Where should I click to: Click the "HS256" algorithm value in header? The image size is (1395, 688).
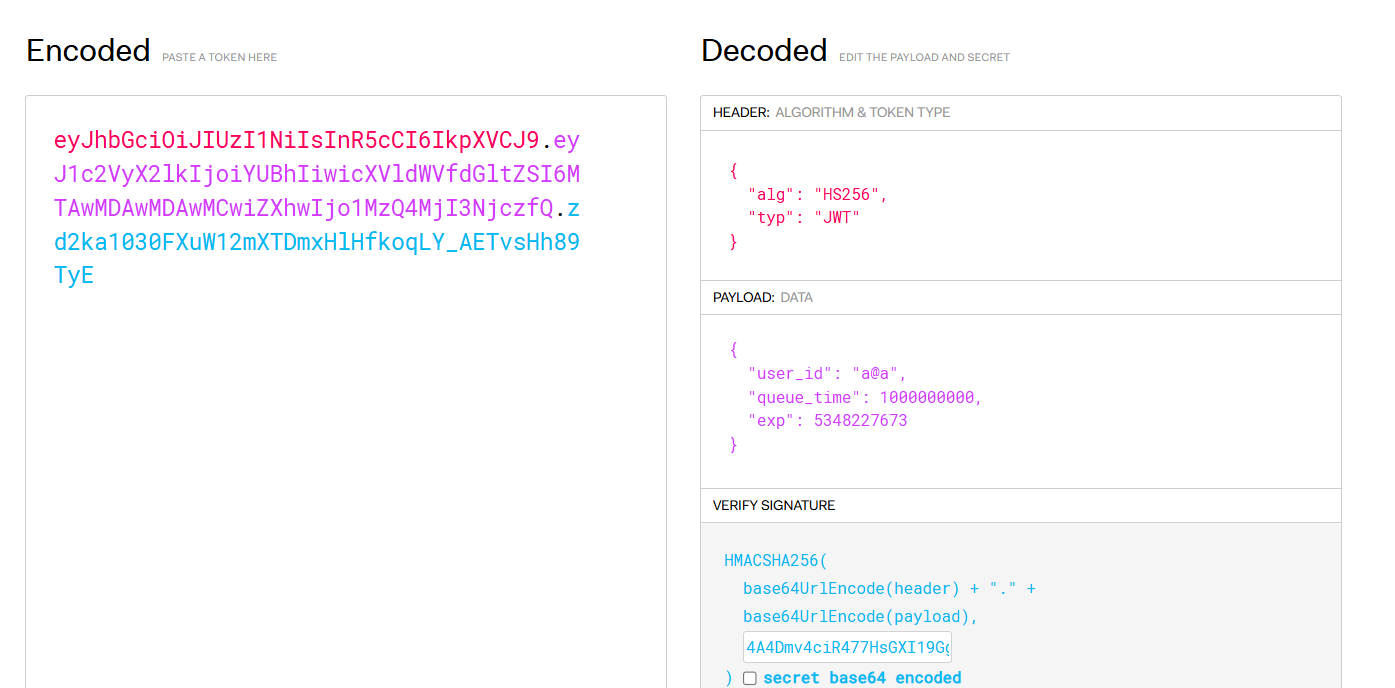tap(850, 194)
